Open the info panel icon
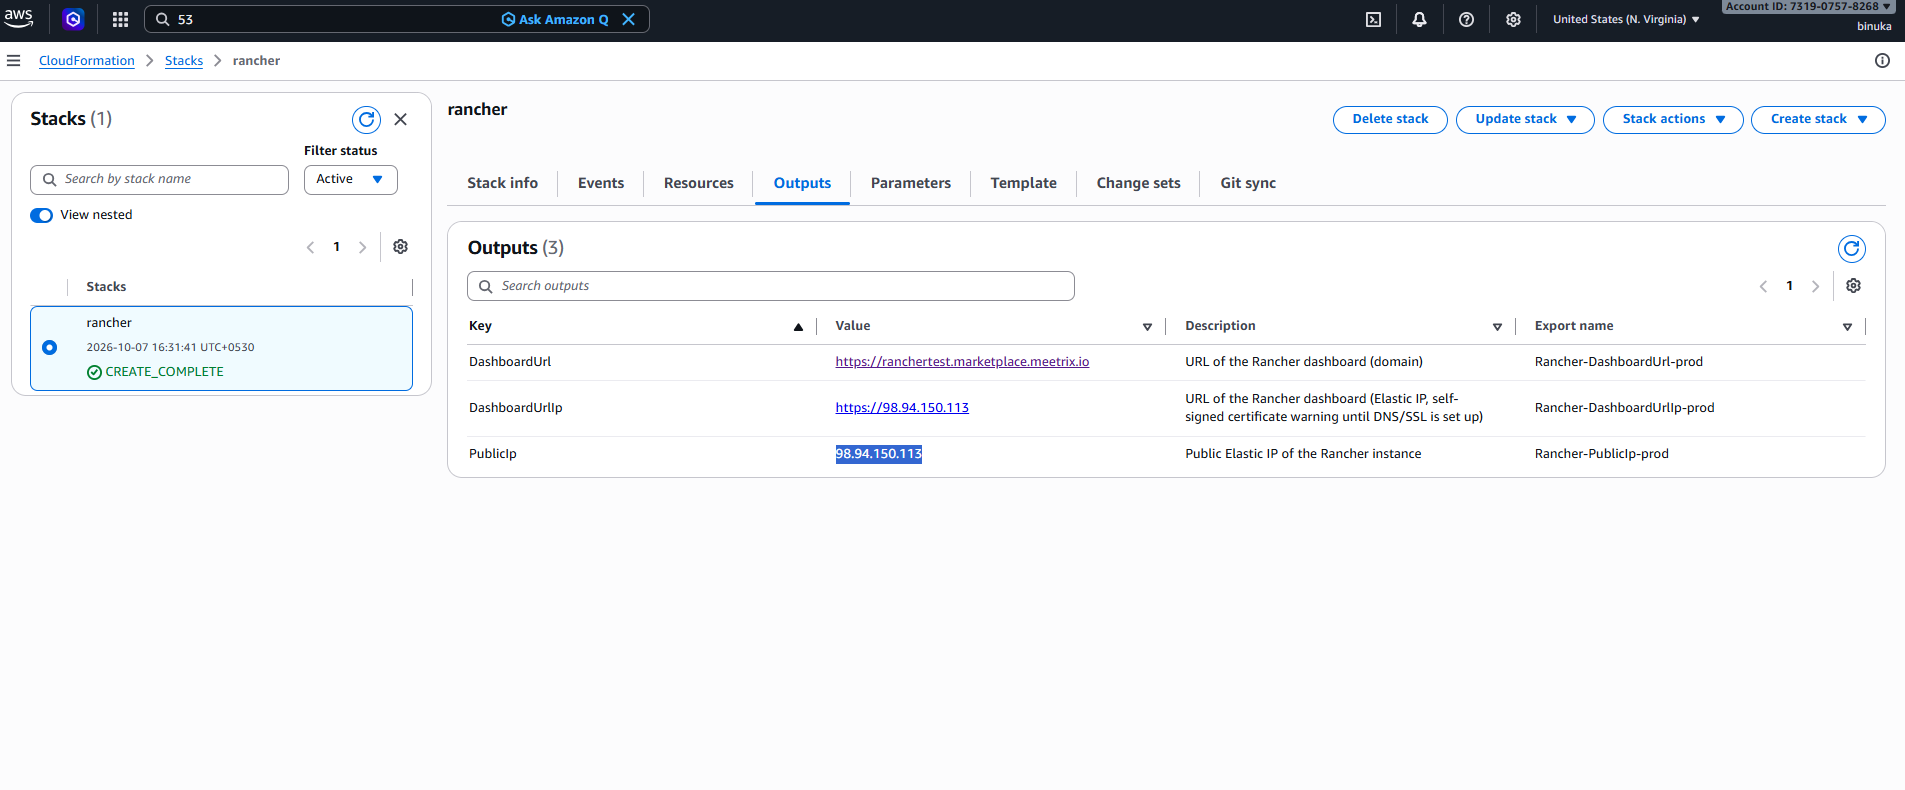Image resolution: width=1905 pixels, height=790 pixels. 1882,61
